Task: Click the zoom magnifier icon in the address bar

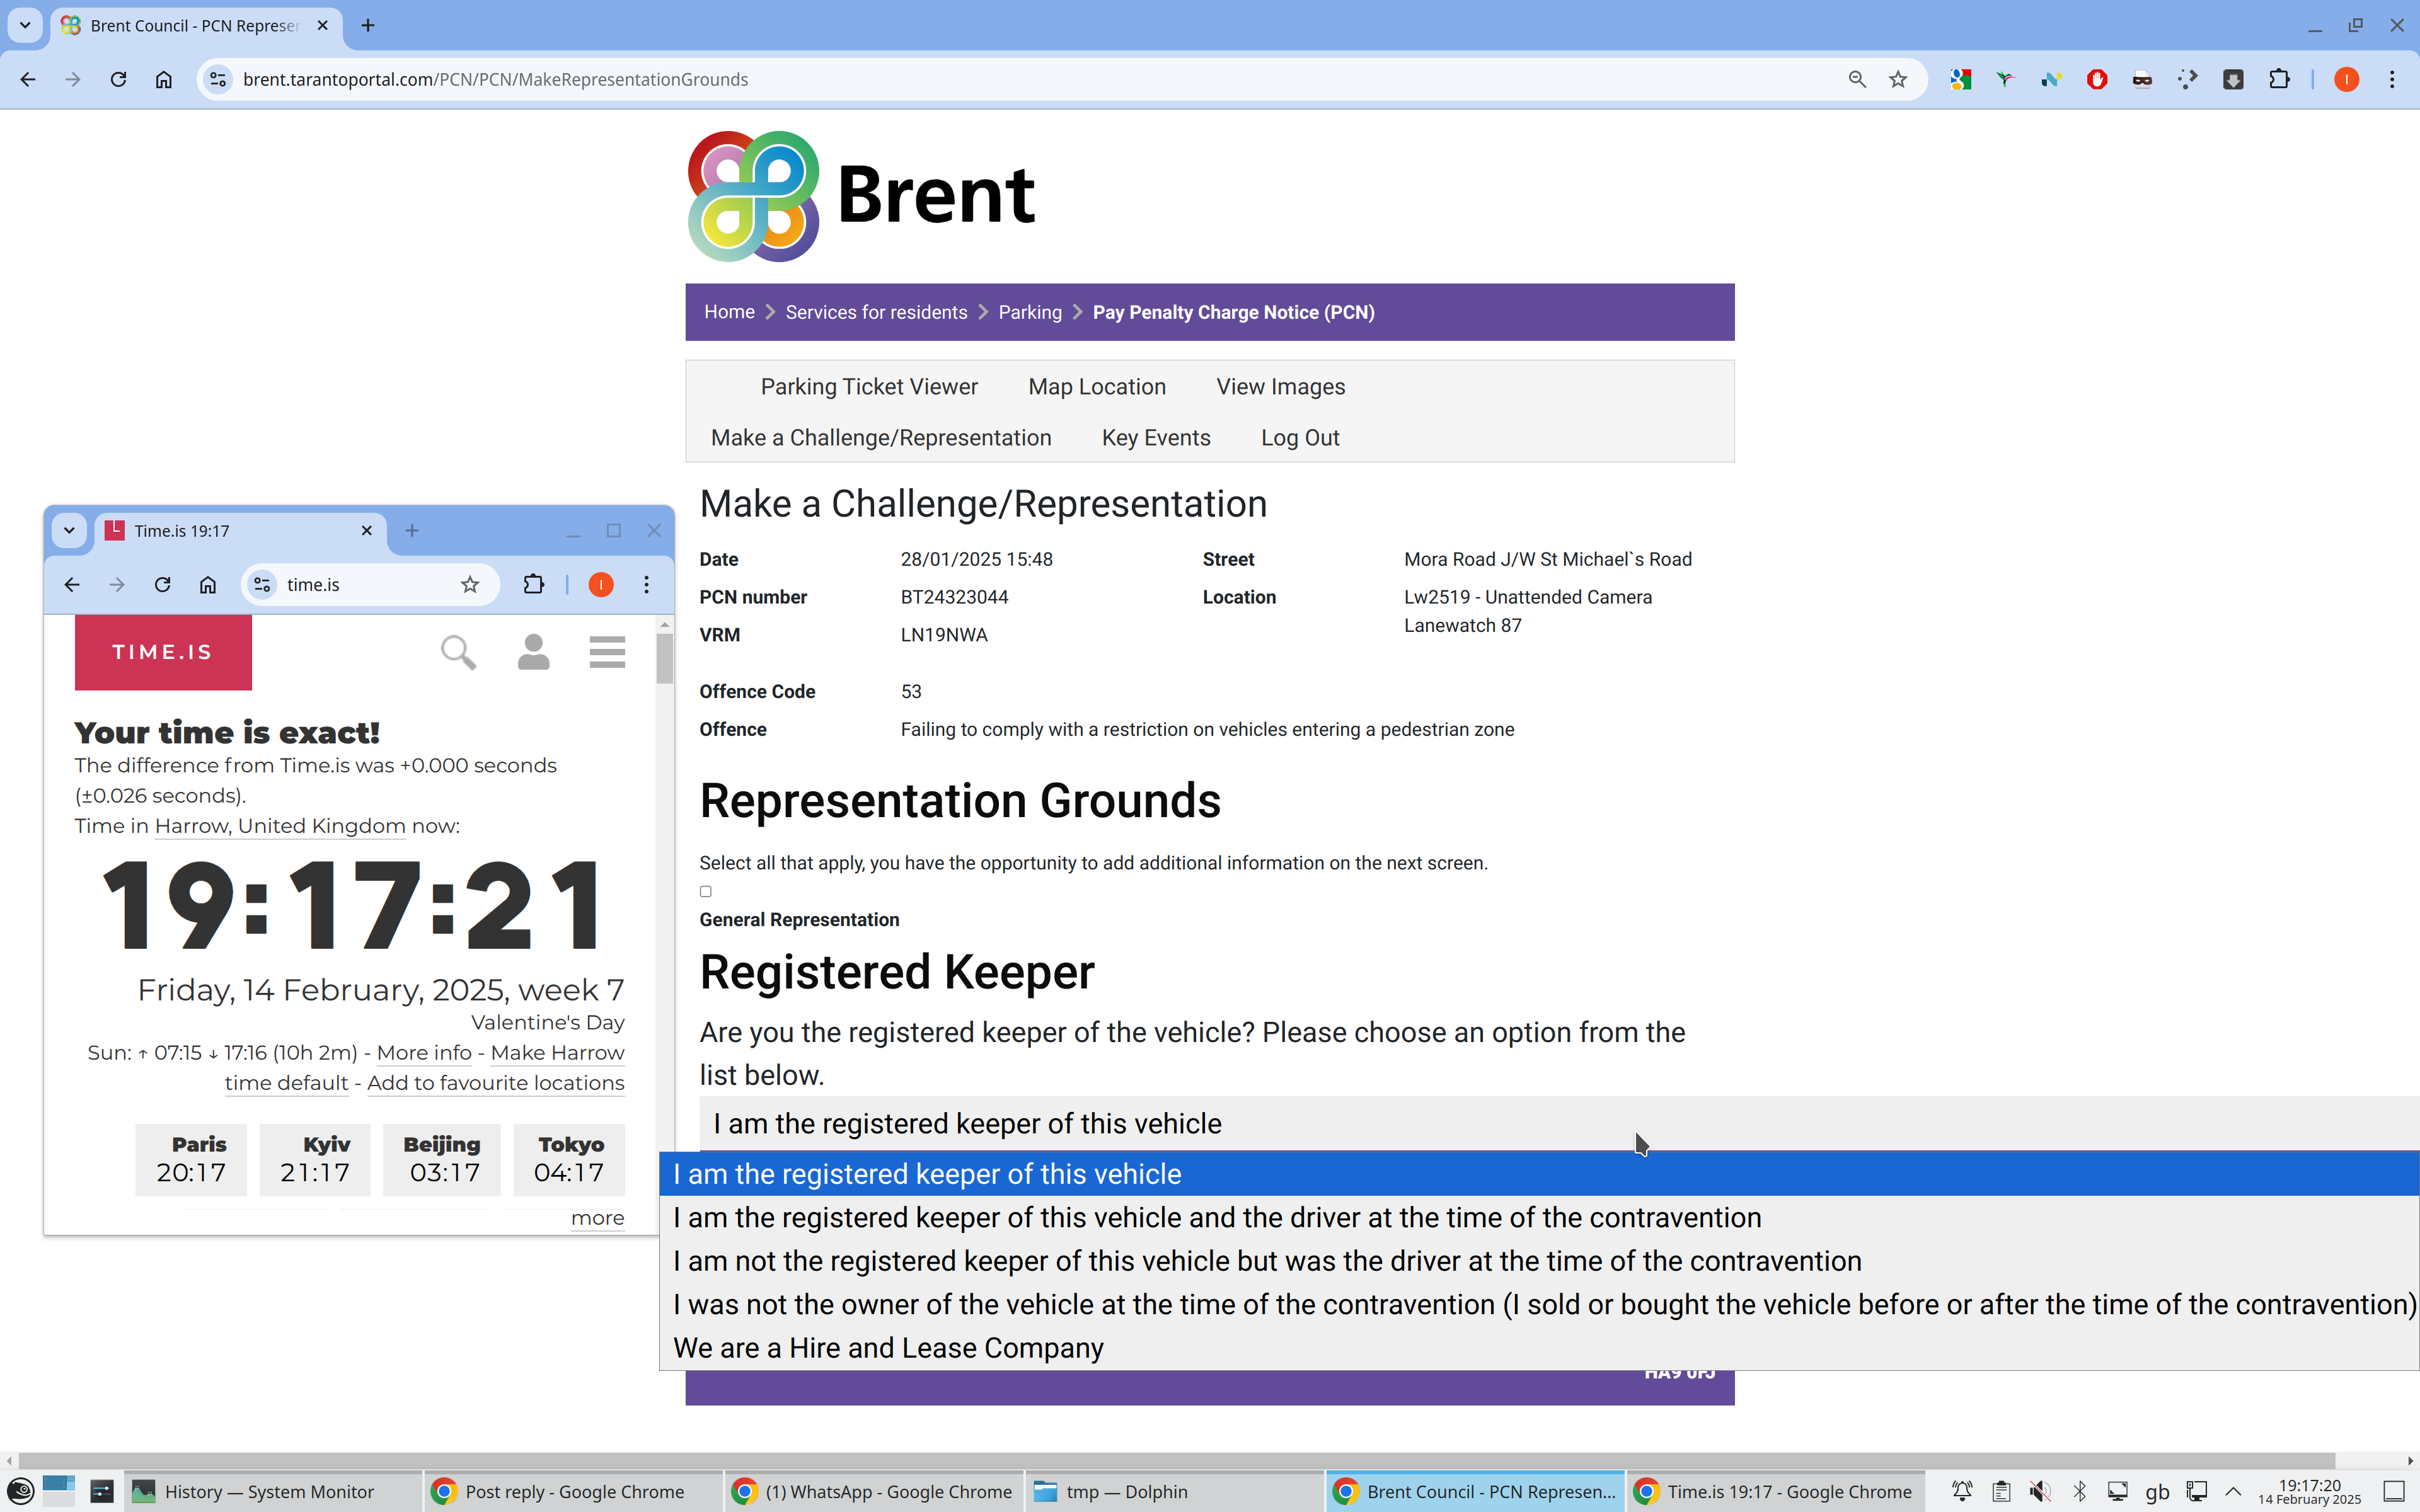Action: [1857, 80]
